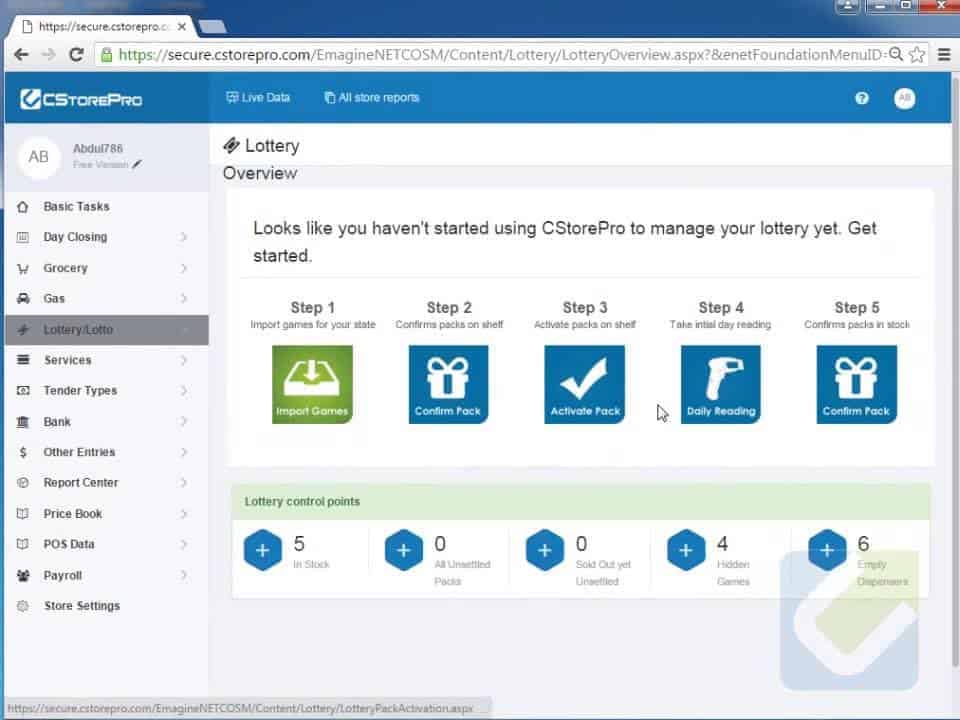
Task: Open the Step 2 Confirm Pack tile
Action: pyautogui.click(x=448, y=384)
